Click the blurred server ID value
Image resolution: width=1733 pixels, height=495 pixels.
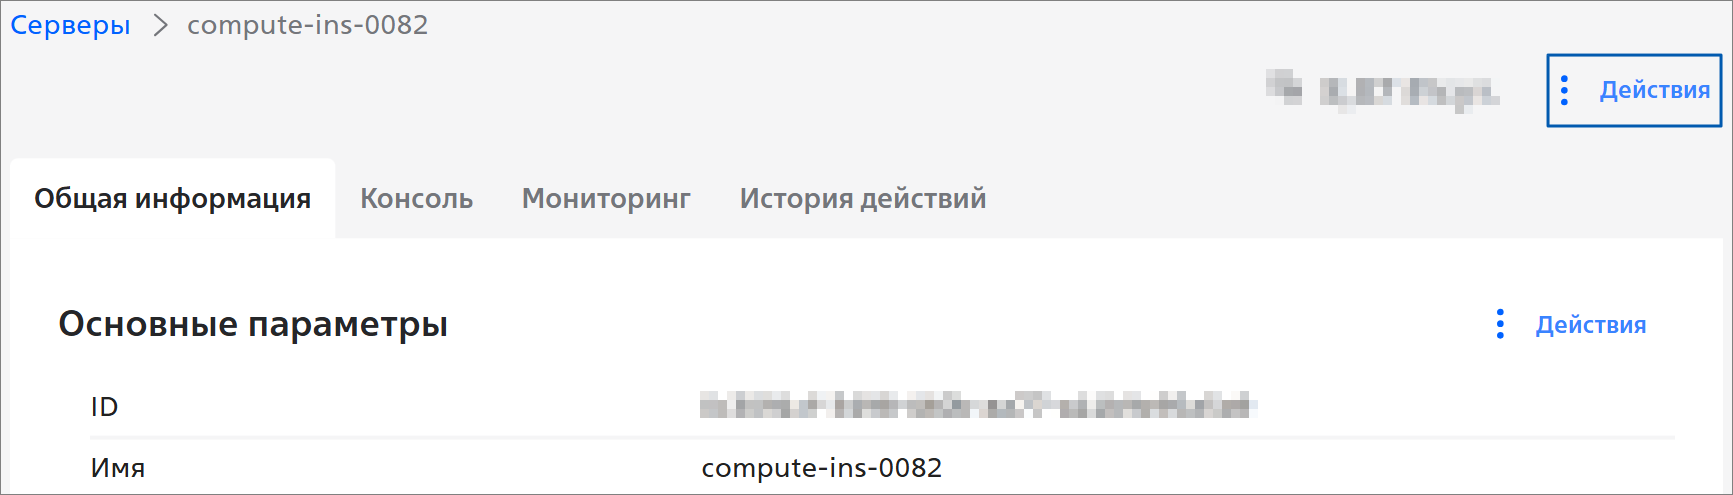(x=976, y=406)
